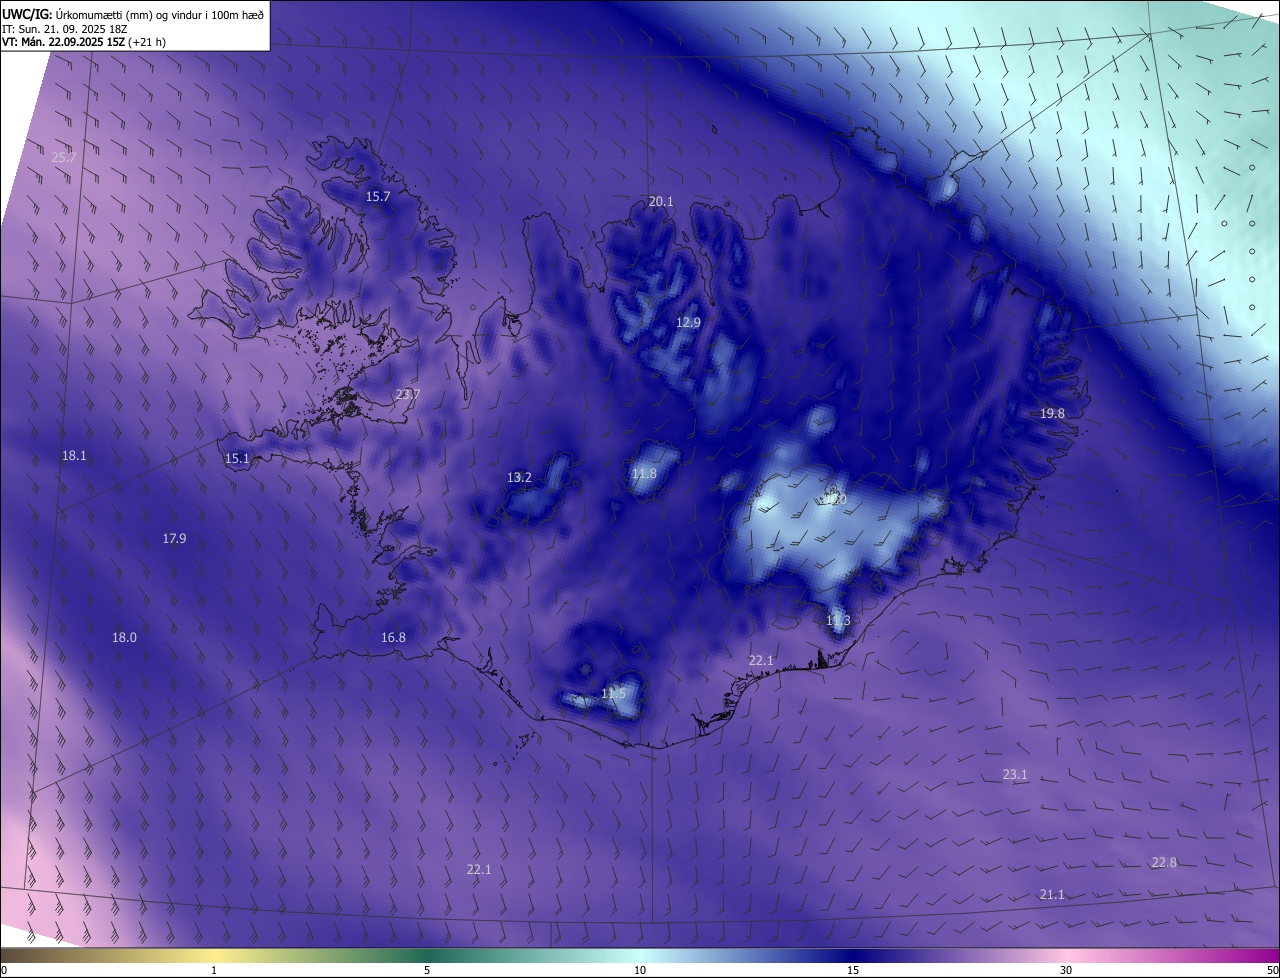Click the 16.8 value label on the map
This screenshot has width=1280, height=978.
point(394,638)
